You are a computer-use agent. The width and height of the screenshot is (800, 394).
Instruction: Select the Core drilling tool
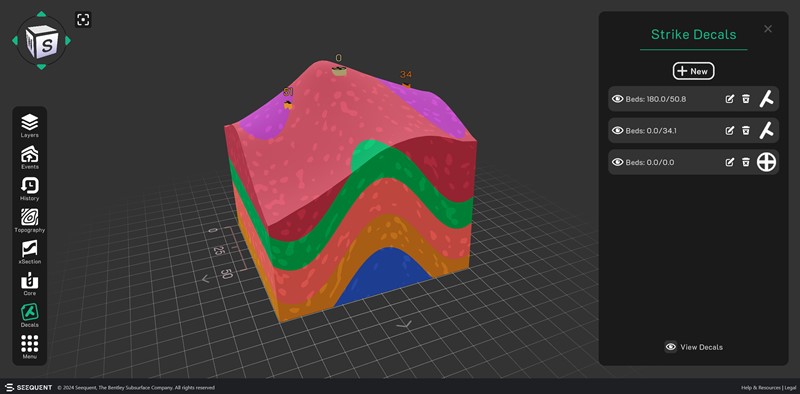(30, 284)
